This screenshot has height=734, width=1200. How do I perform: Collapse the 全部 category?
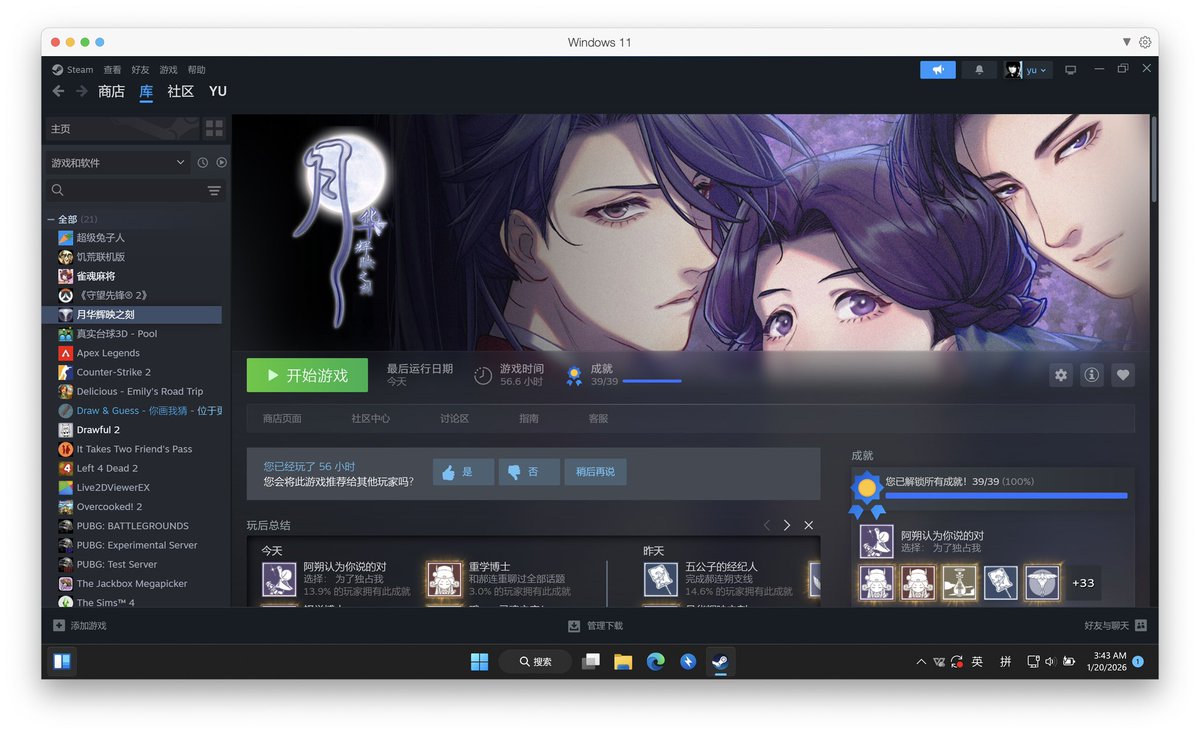click(x=51, y=219)
